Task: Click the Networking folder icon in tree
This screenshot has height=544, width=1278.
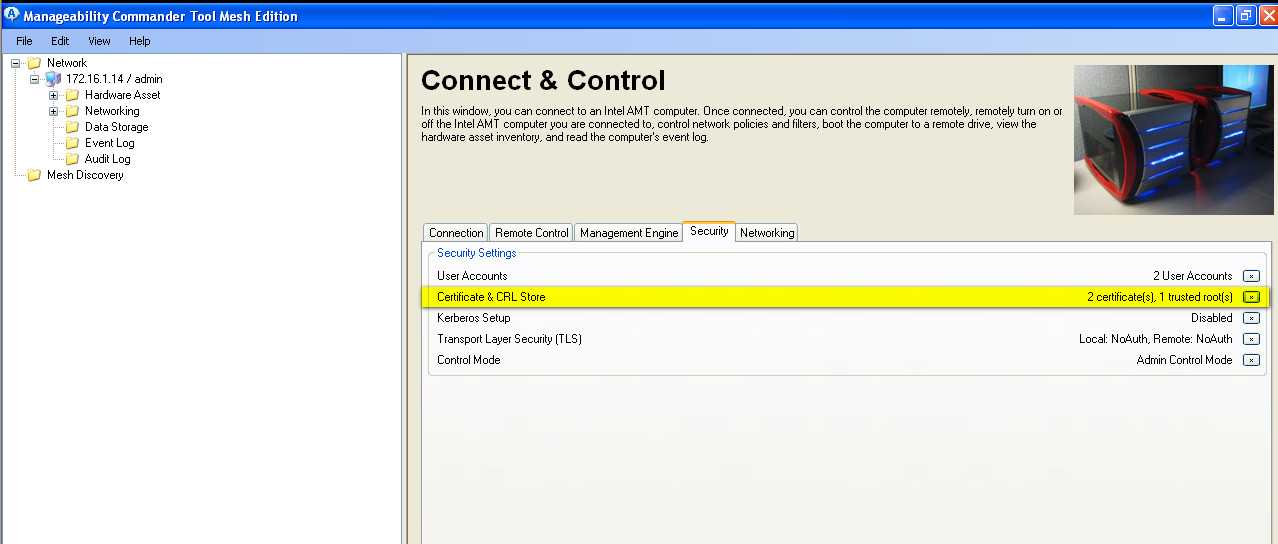Action: [x=72, y=111]
